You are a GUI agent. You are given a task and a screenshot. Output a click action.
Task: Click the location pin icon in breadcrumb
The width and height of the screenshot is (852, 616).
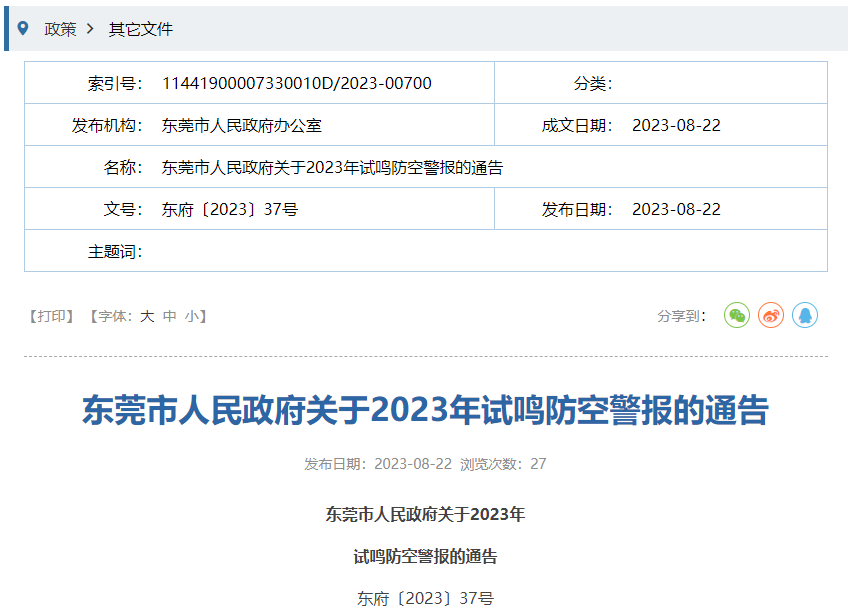(23, 28)
